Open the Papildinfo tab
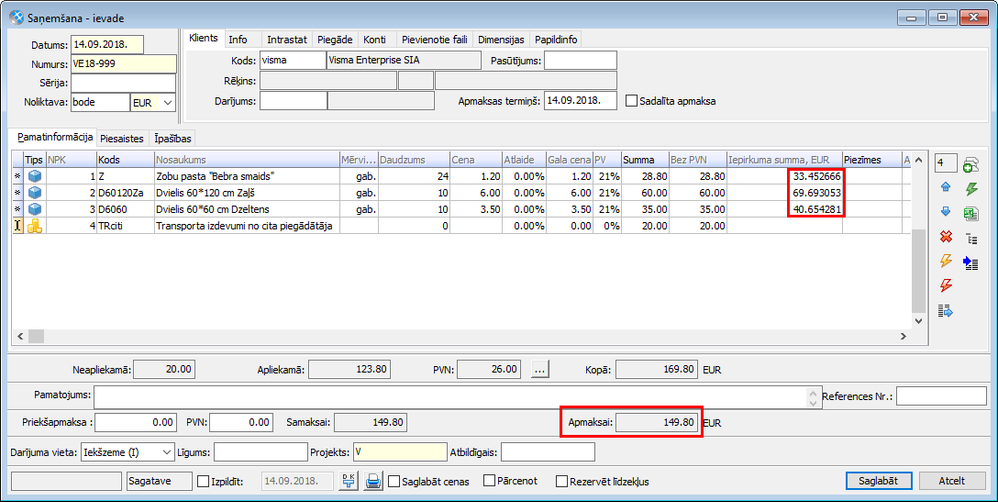The height and width of the screenshot is (502, 998). pos(556,39)
